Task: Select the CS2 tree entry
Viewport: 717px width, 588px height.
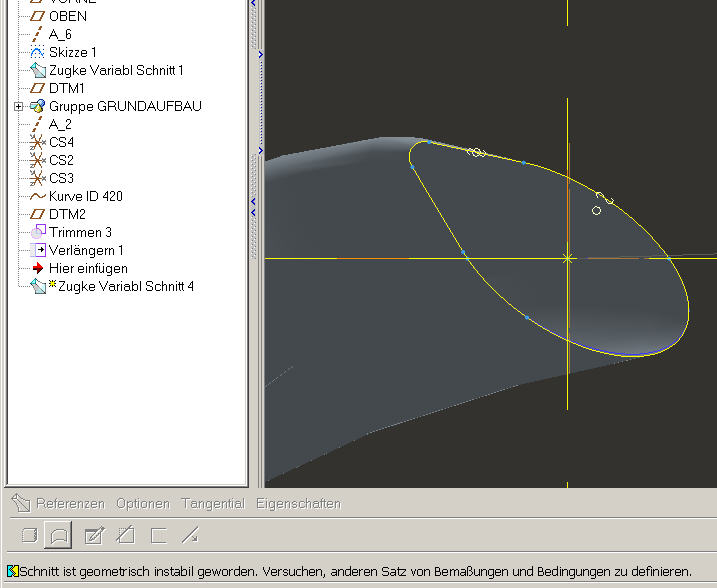Action: point(61,160)
